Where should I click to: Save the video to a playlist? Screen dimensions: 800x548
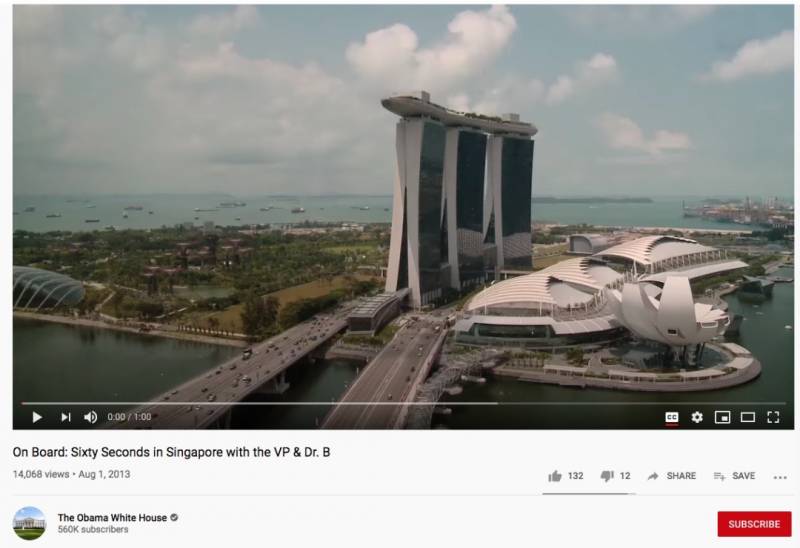[734, 476]
